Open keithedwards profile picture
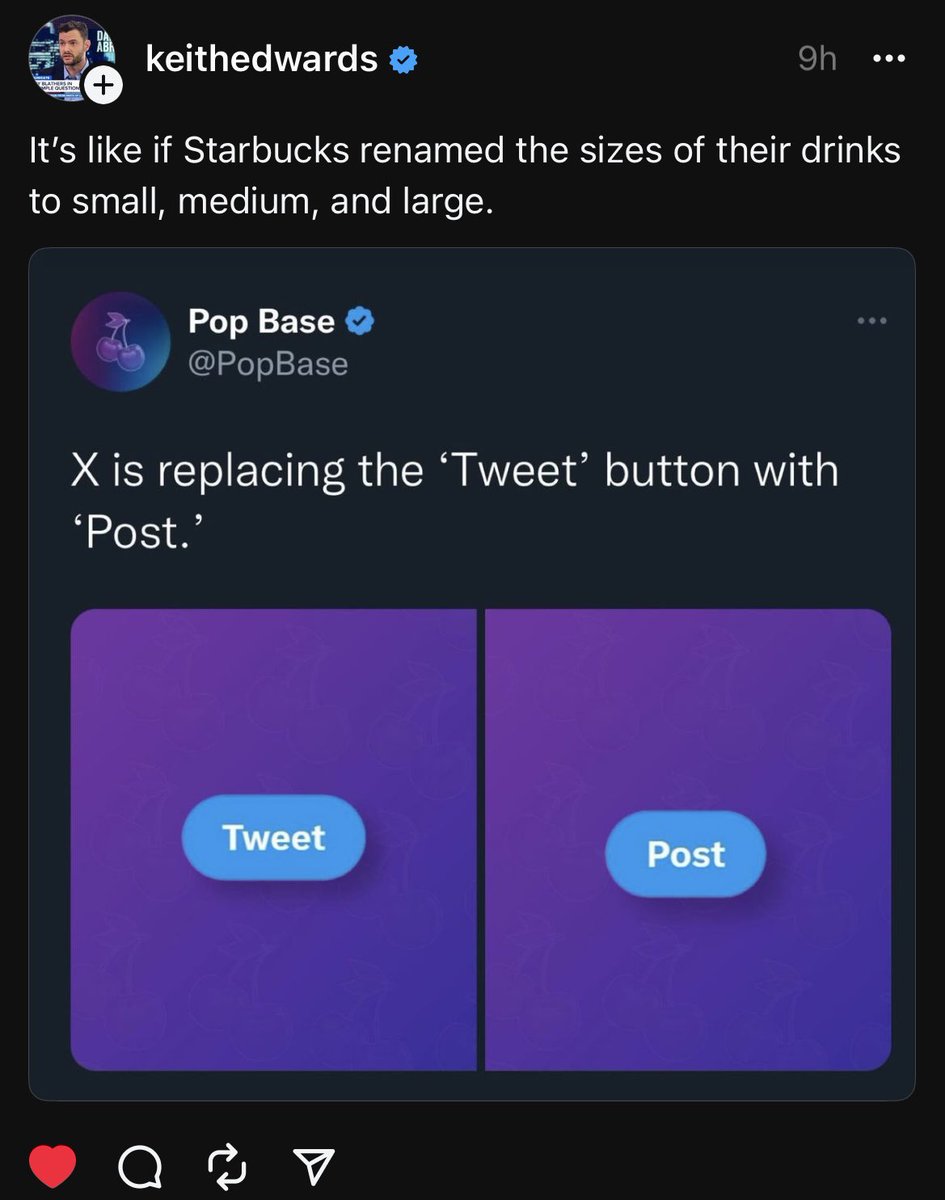Viewport: 945px width, 1200px height. coord(67,56)
